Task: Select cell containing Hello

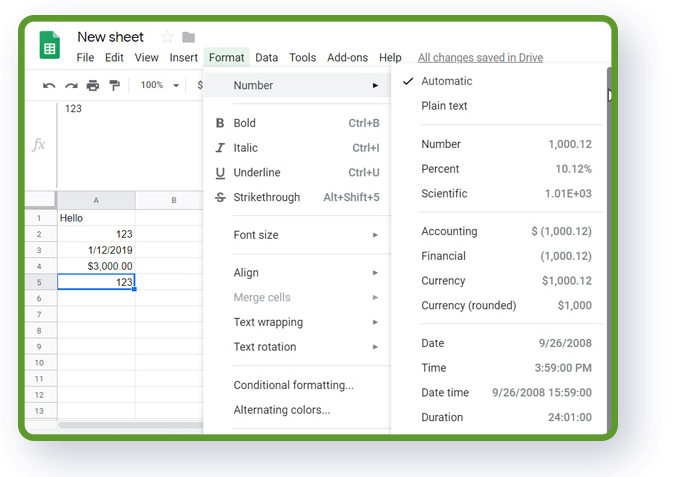Action: click(x=96, y=218)
